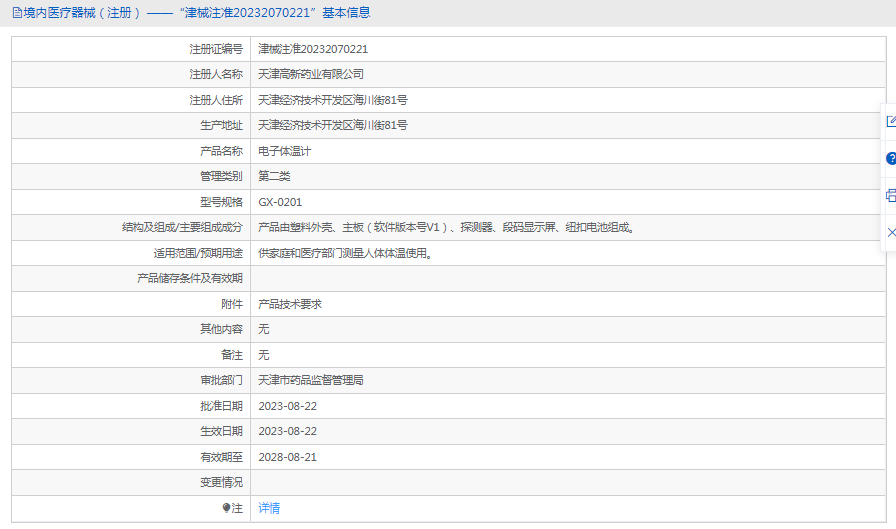Click 无 in the 其他内容 row
This screenshot has height=529, width=896.
[263, 329]
